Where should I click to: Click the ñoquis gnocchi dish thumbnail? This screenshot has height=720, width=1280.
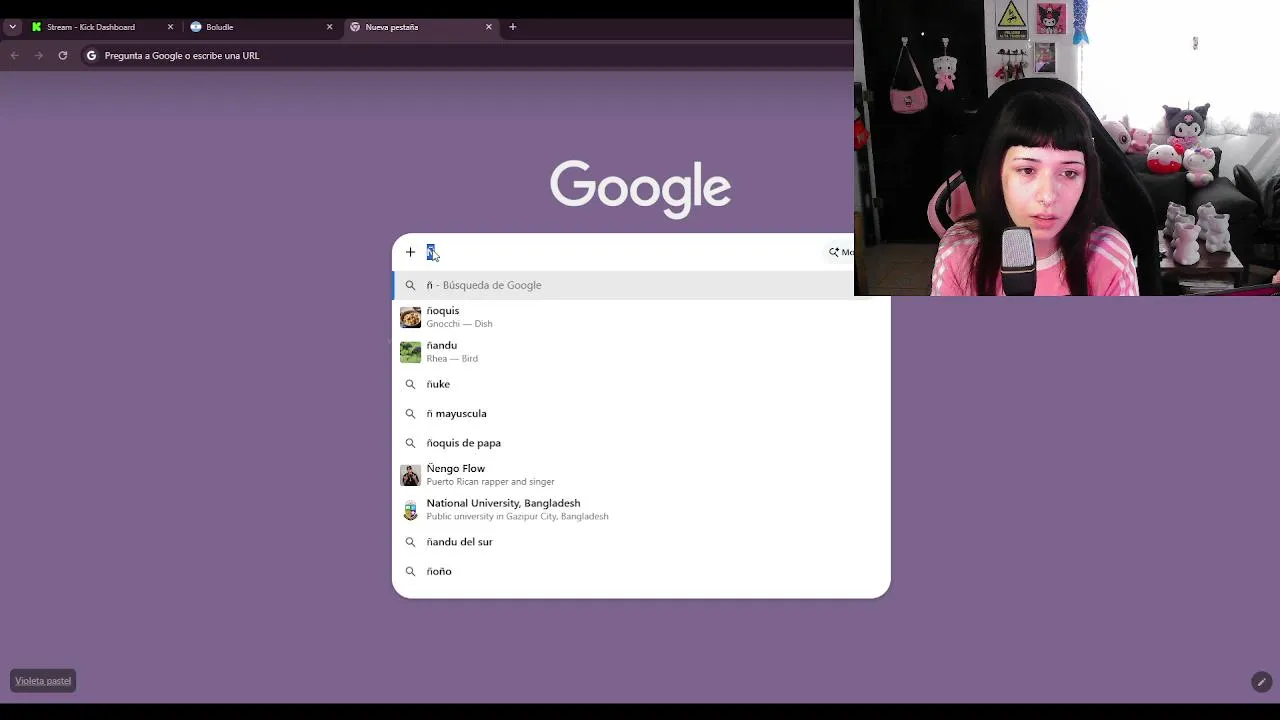pyautogui.click(x=410, y=317)
